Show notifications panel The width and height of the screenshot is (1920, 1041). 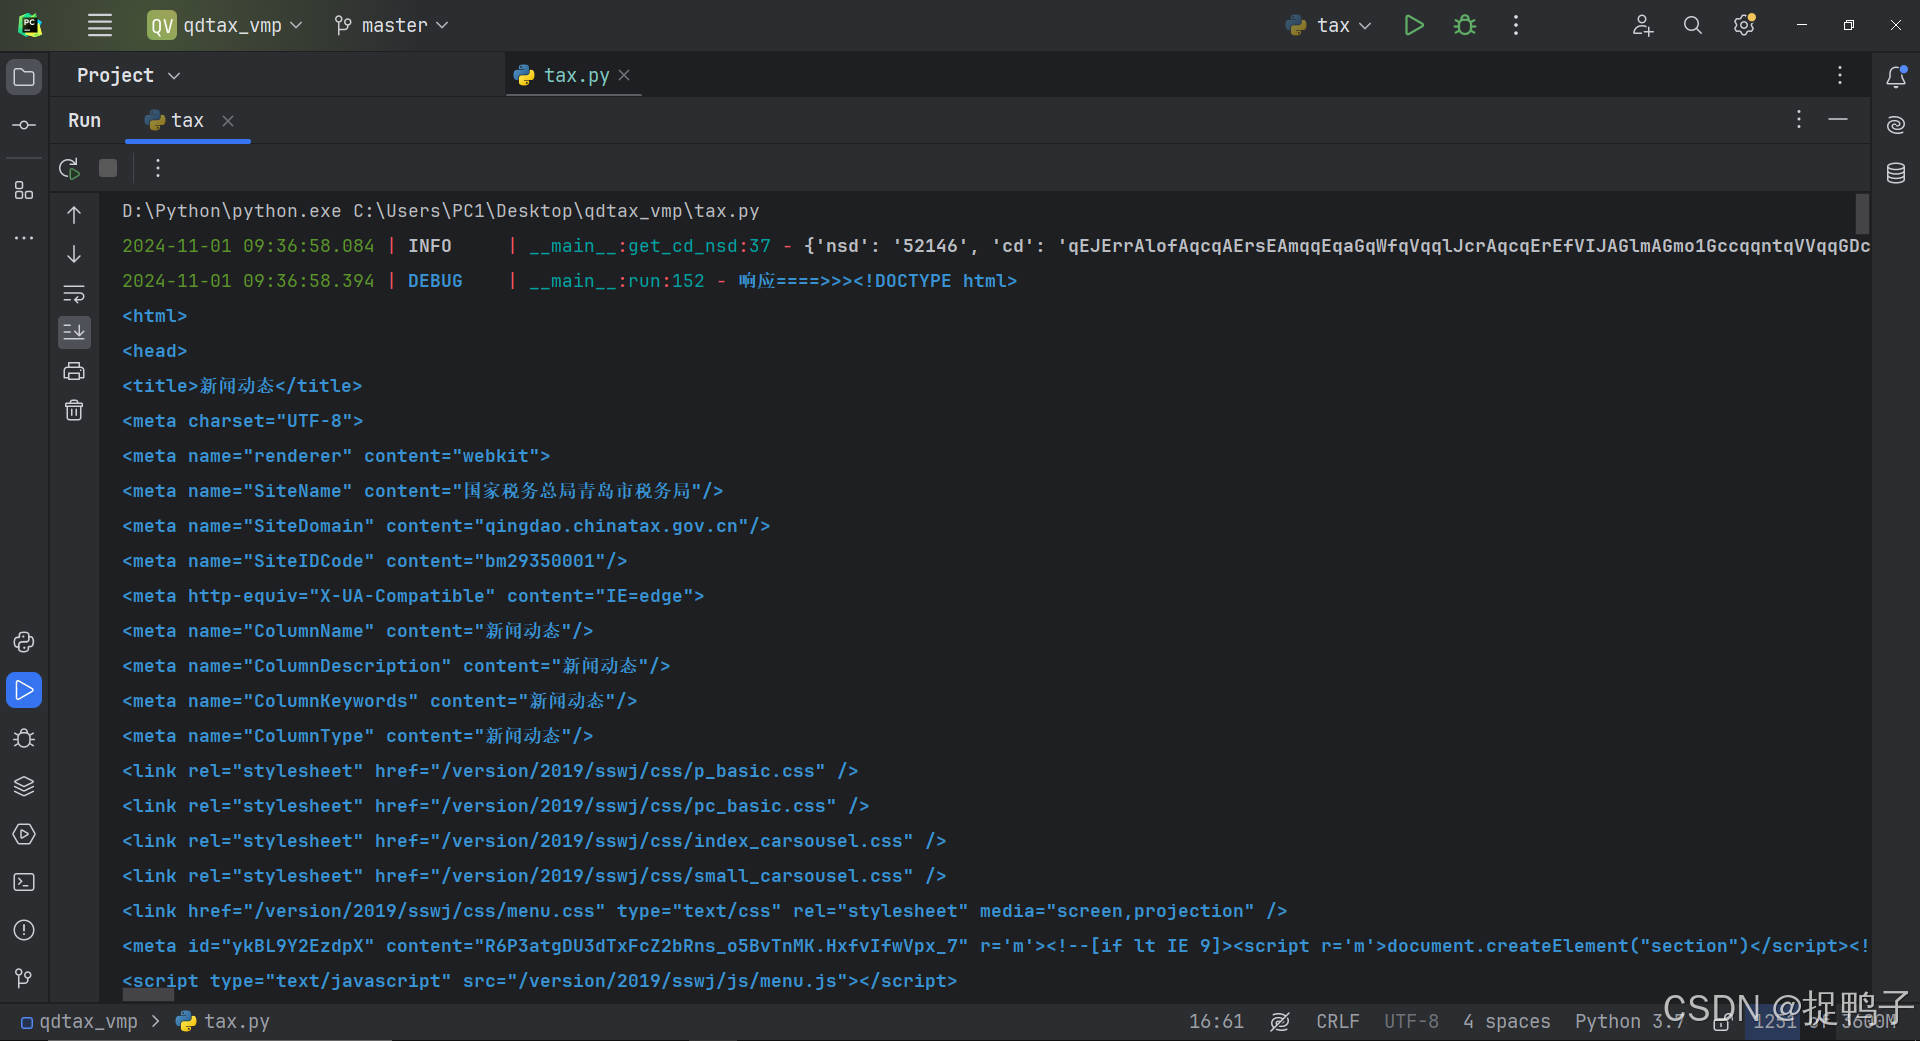pyautogui.click(x=1896, y=77)
